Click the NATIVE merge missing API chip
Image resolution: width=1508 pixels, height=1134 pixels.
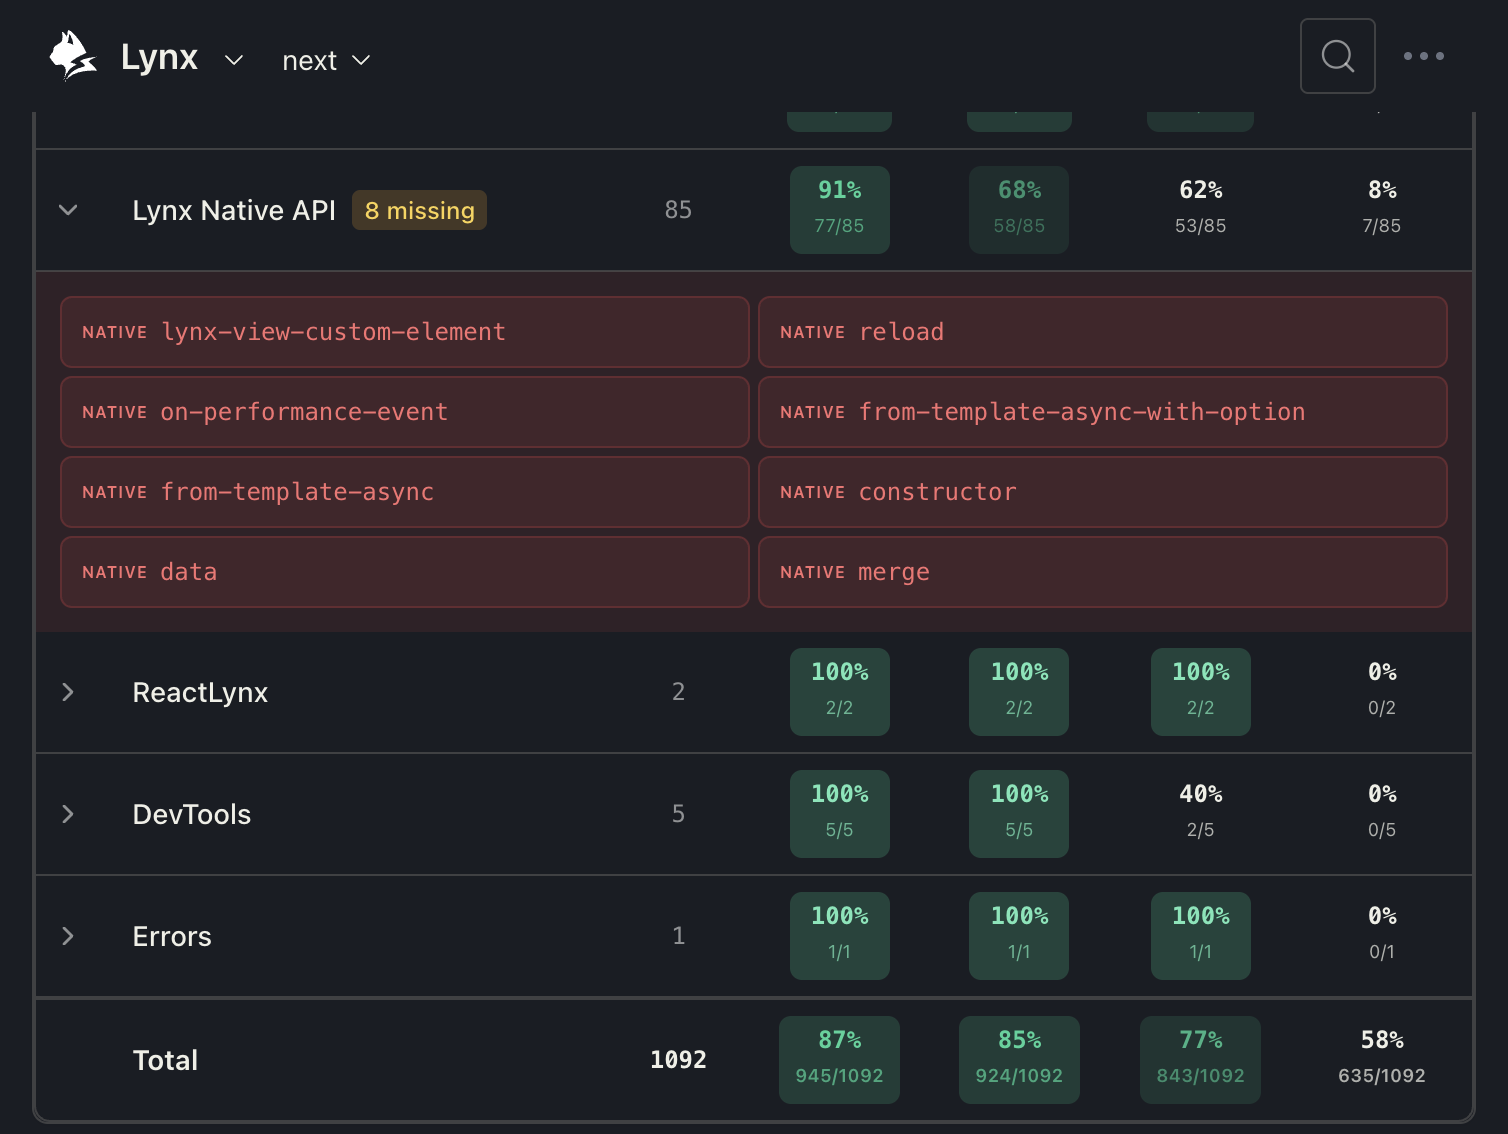pos(1103,572)
